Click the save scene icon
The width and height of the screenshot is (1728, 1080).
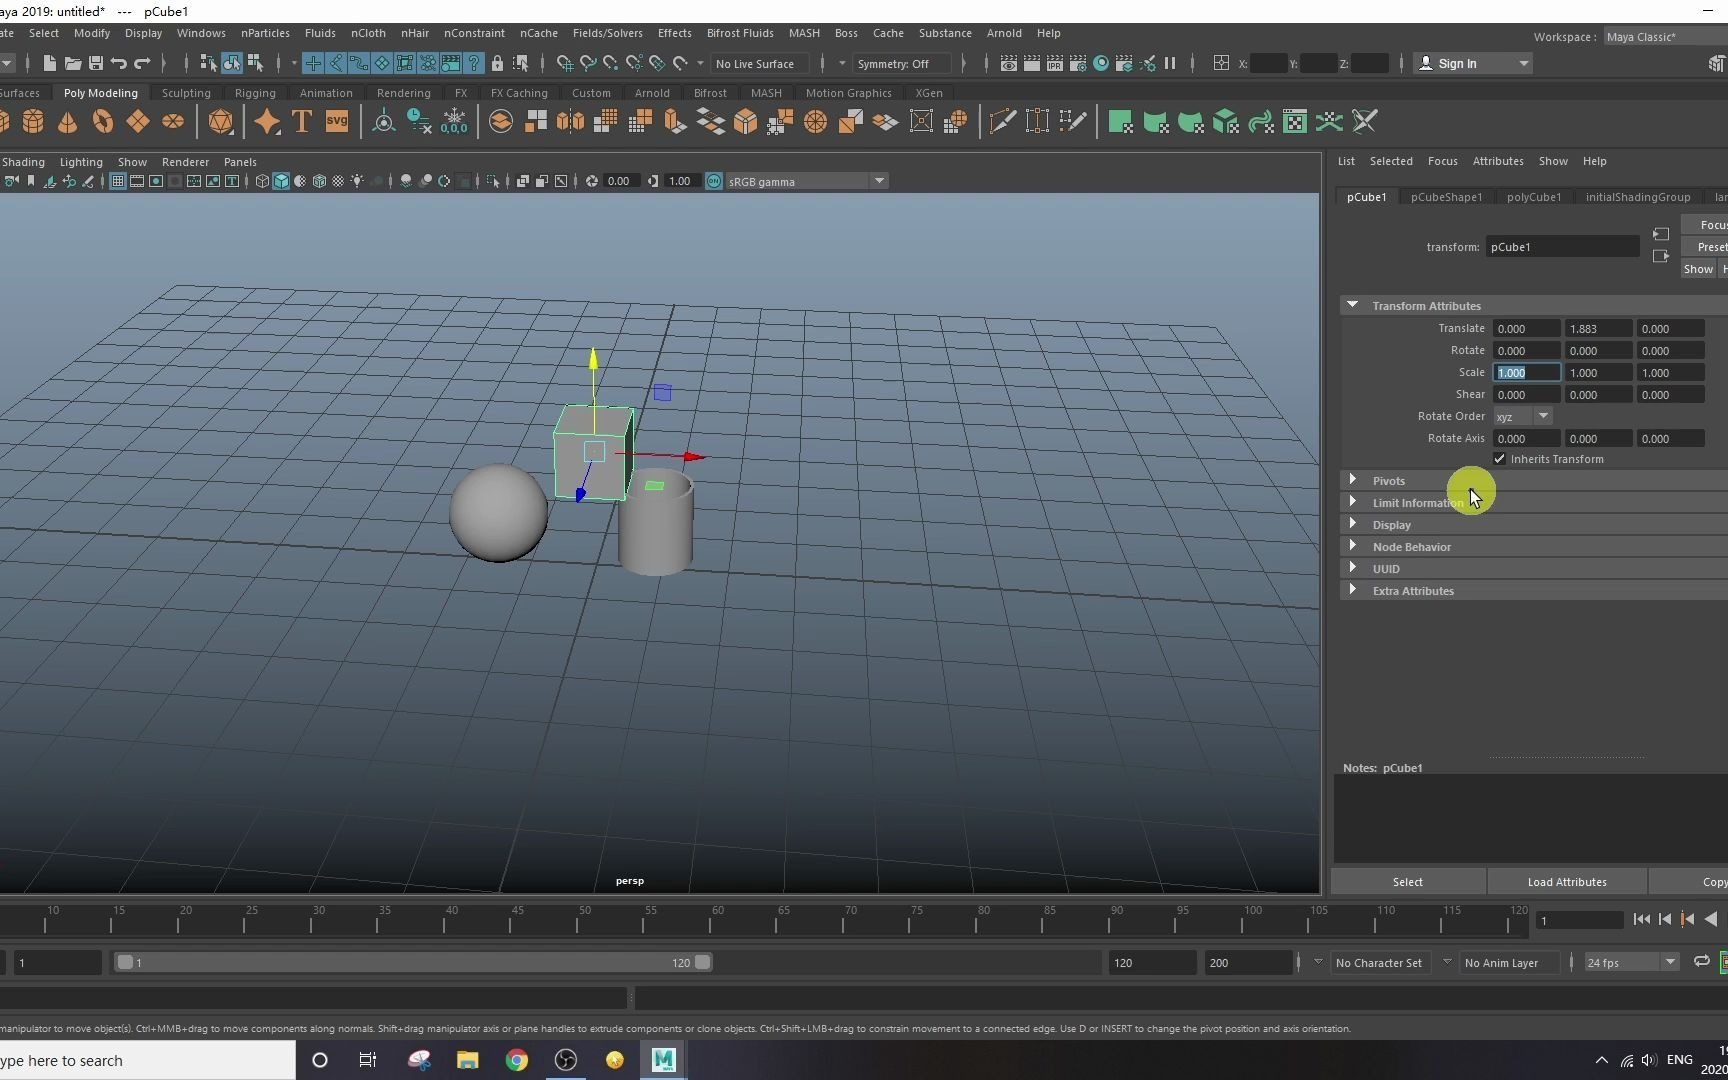(96, 64)
